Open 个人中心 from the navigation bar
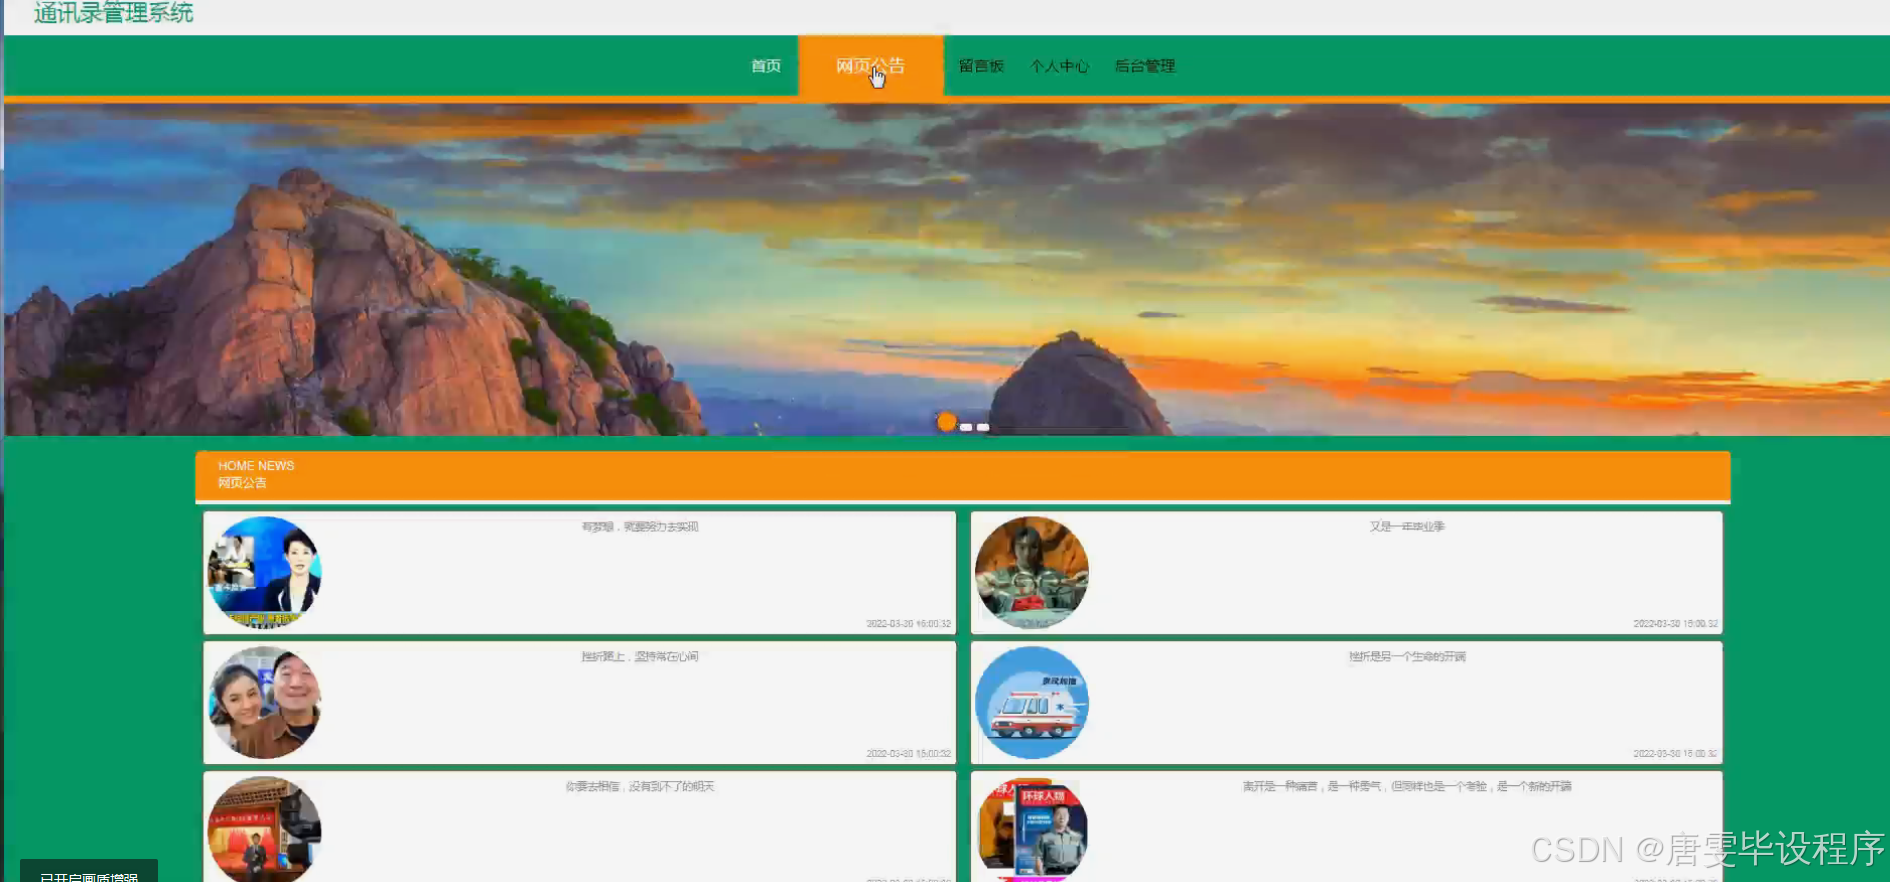 tap(1059, 66)
